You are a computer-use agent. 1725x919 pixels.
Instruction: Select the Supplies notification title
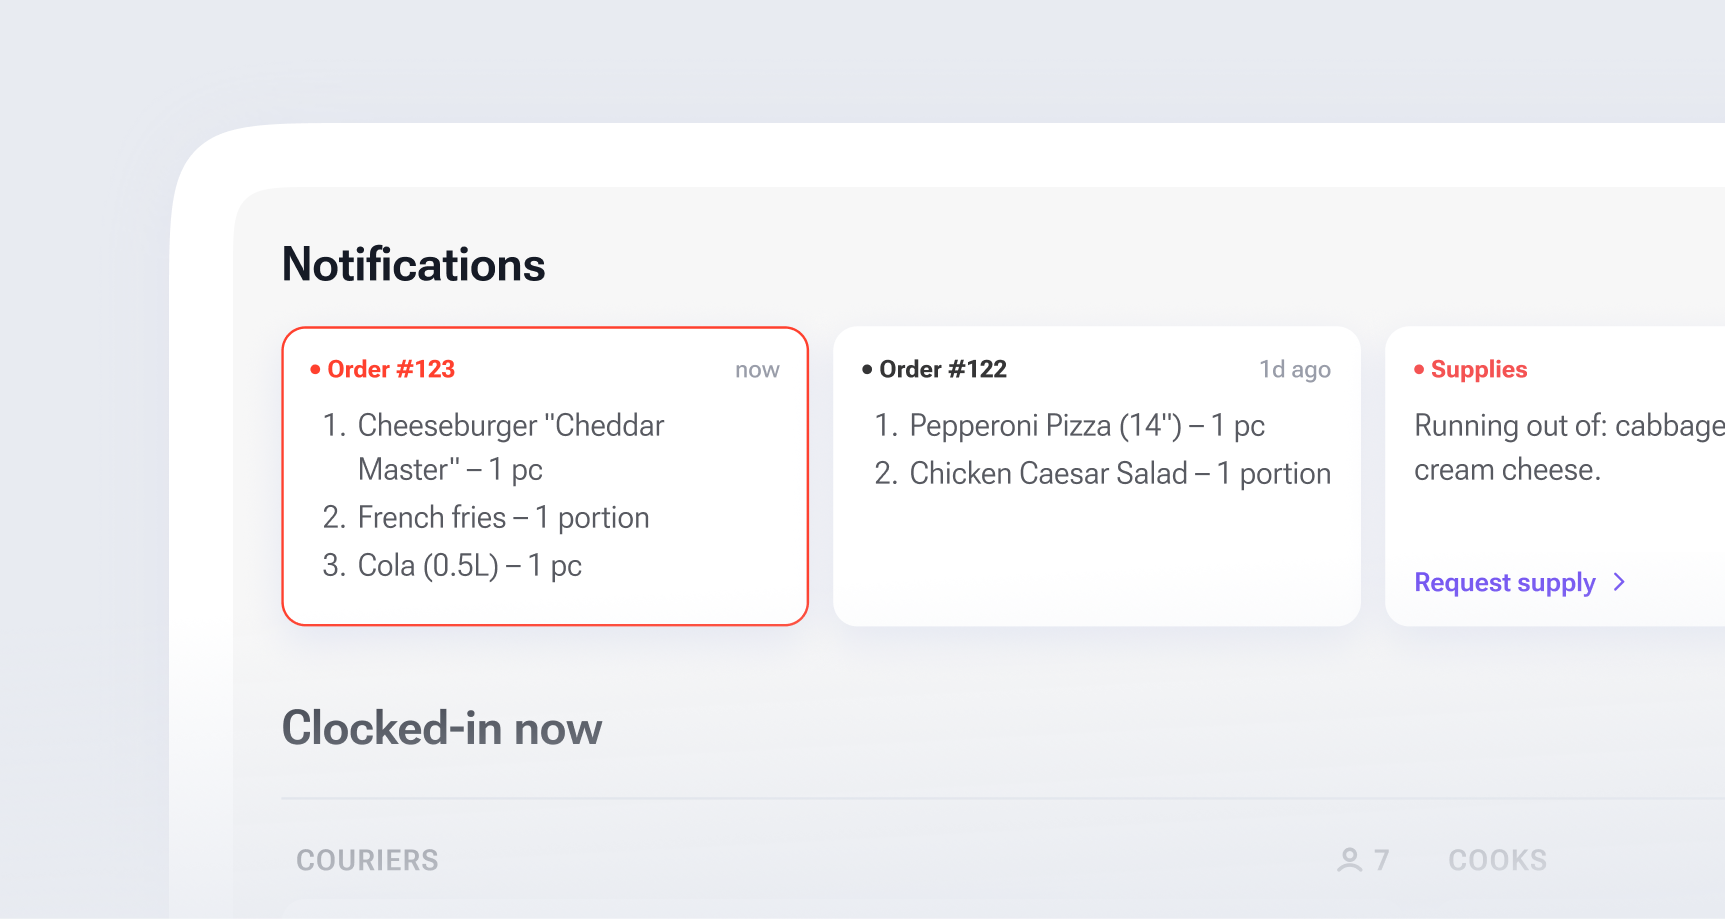(1479, 370)
